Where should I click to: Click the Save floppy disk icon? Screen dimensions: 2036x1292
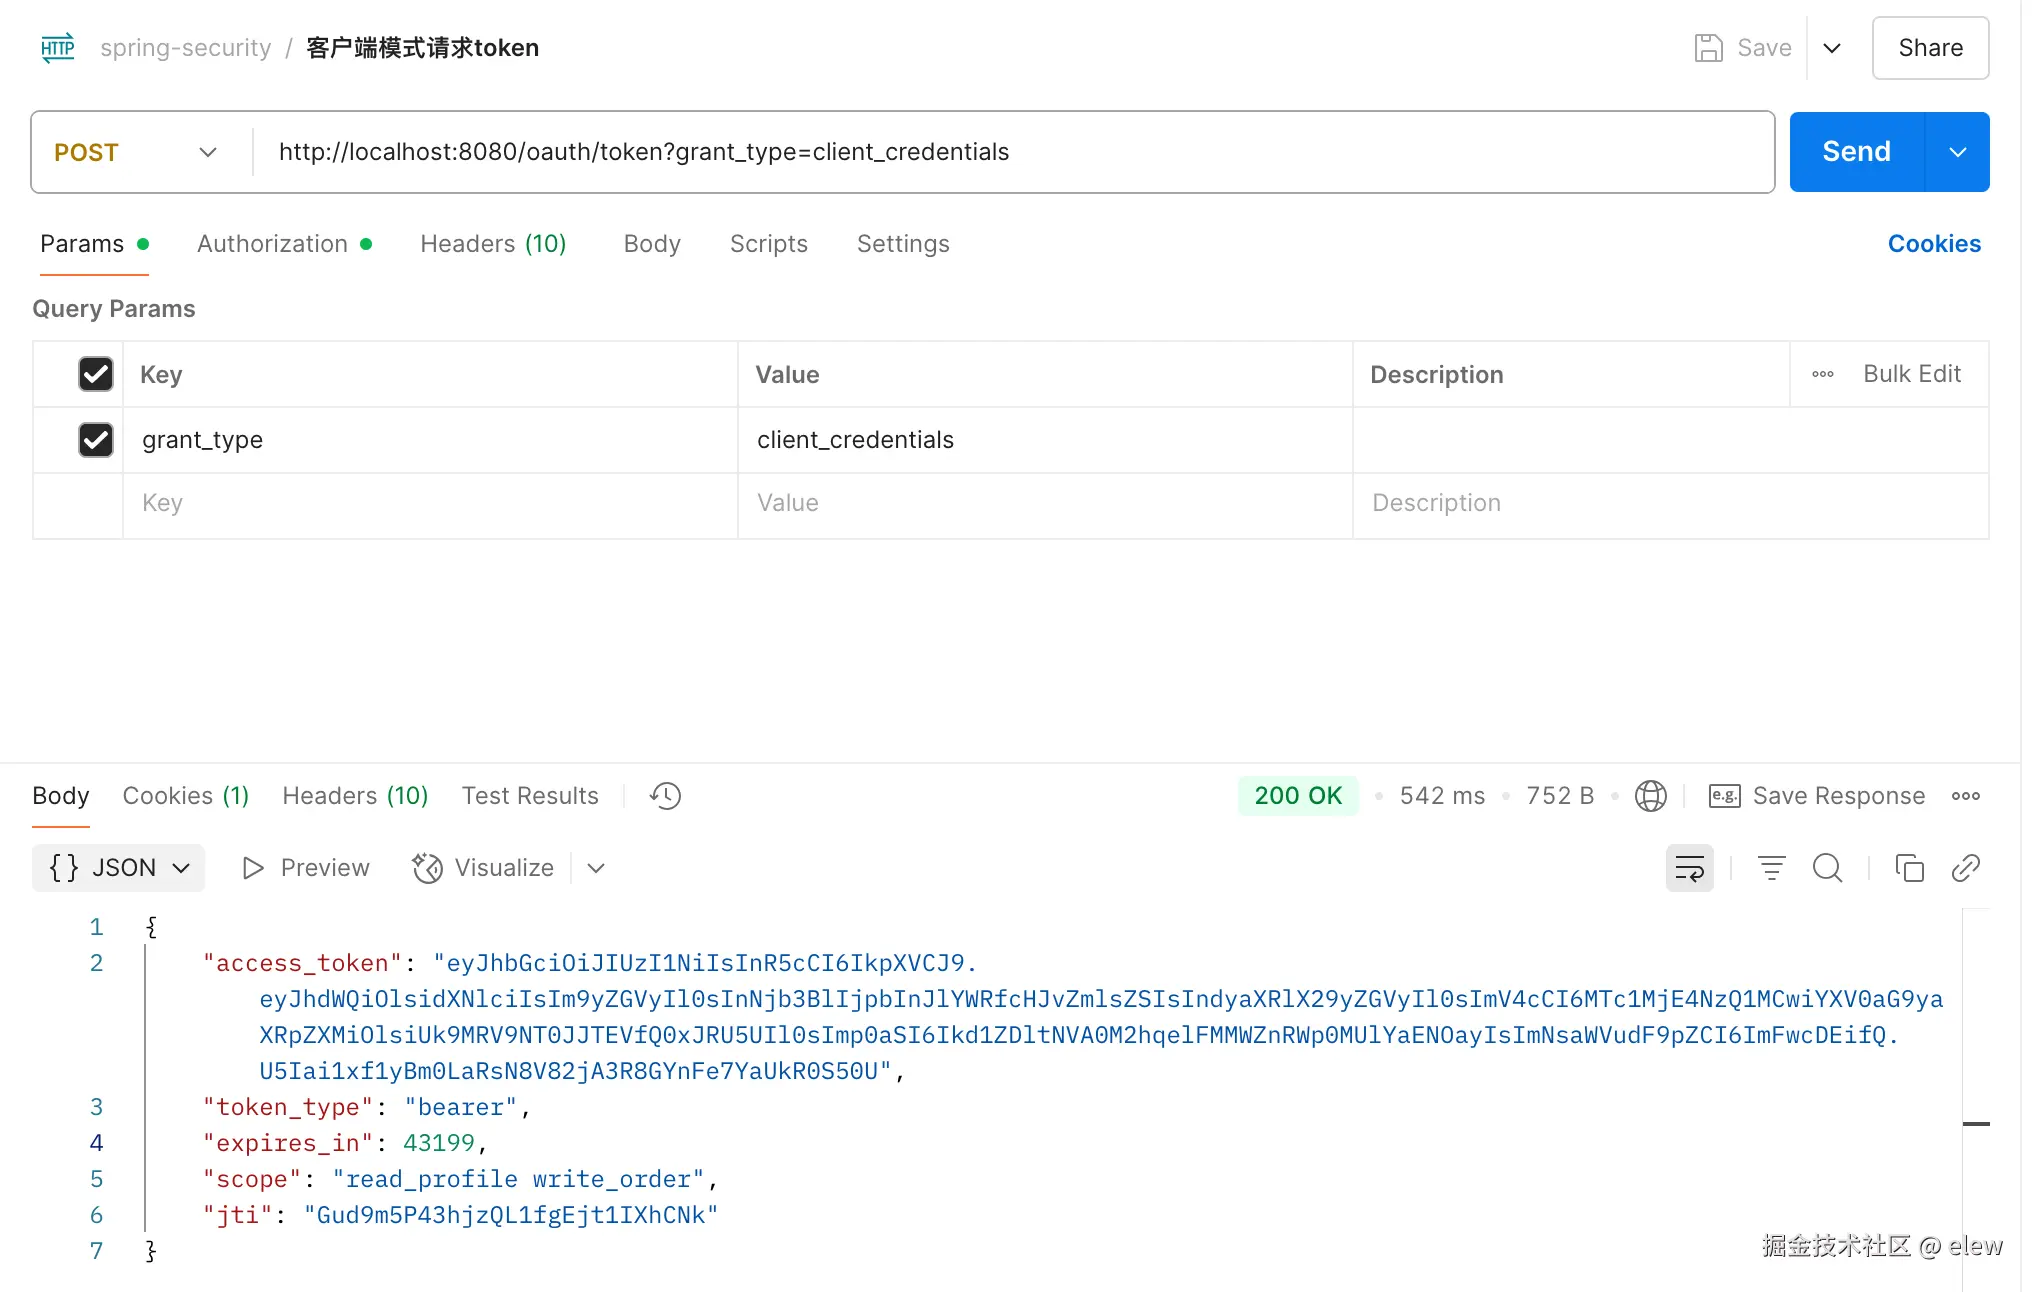[1708, 48]
